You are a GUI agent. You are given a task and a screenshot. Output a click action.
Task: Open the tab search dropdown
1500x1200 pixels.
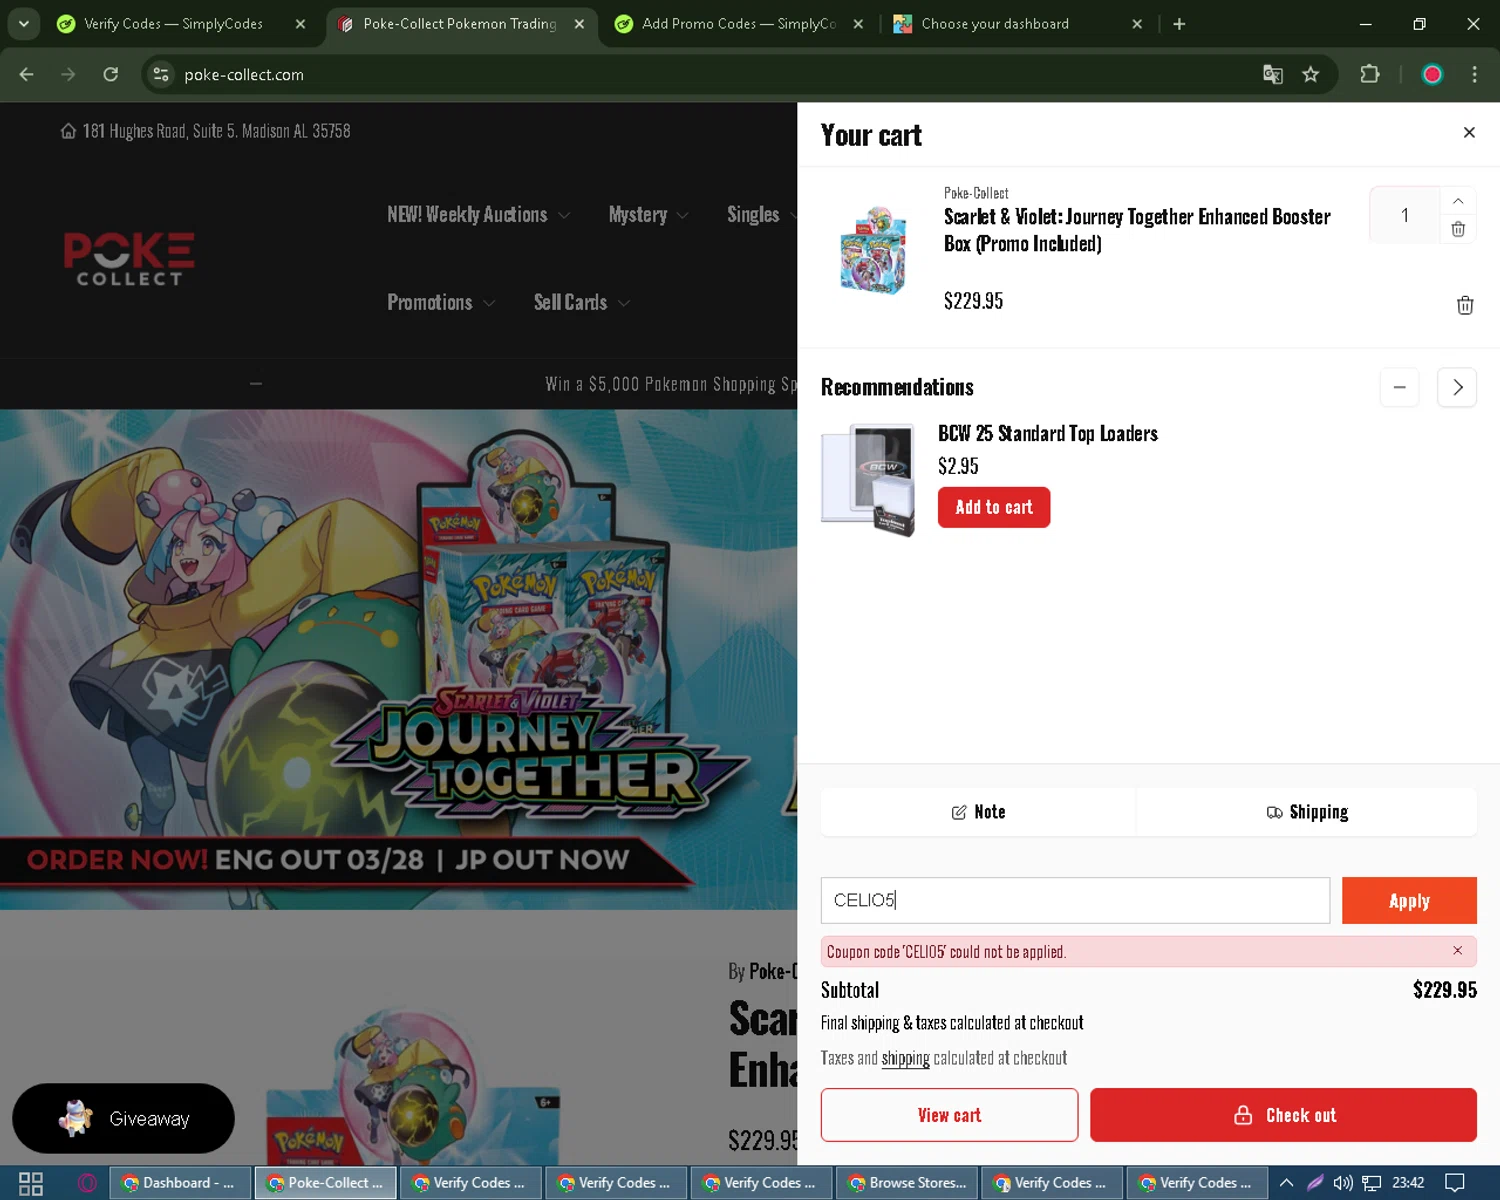pyautogui.click(x=23, y=24)
